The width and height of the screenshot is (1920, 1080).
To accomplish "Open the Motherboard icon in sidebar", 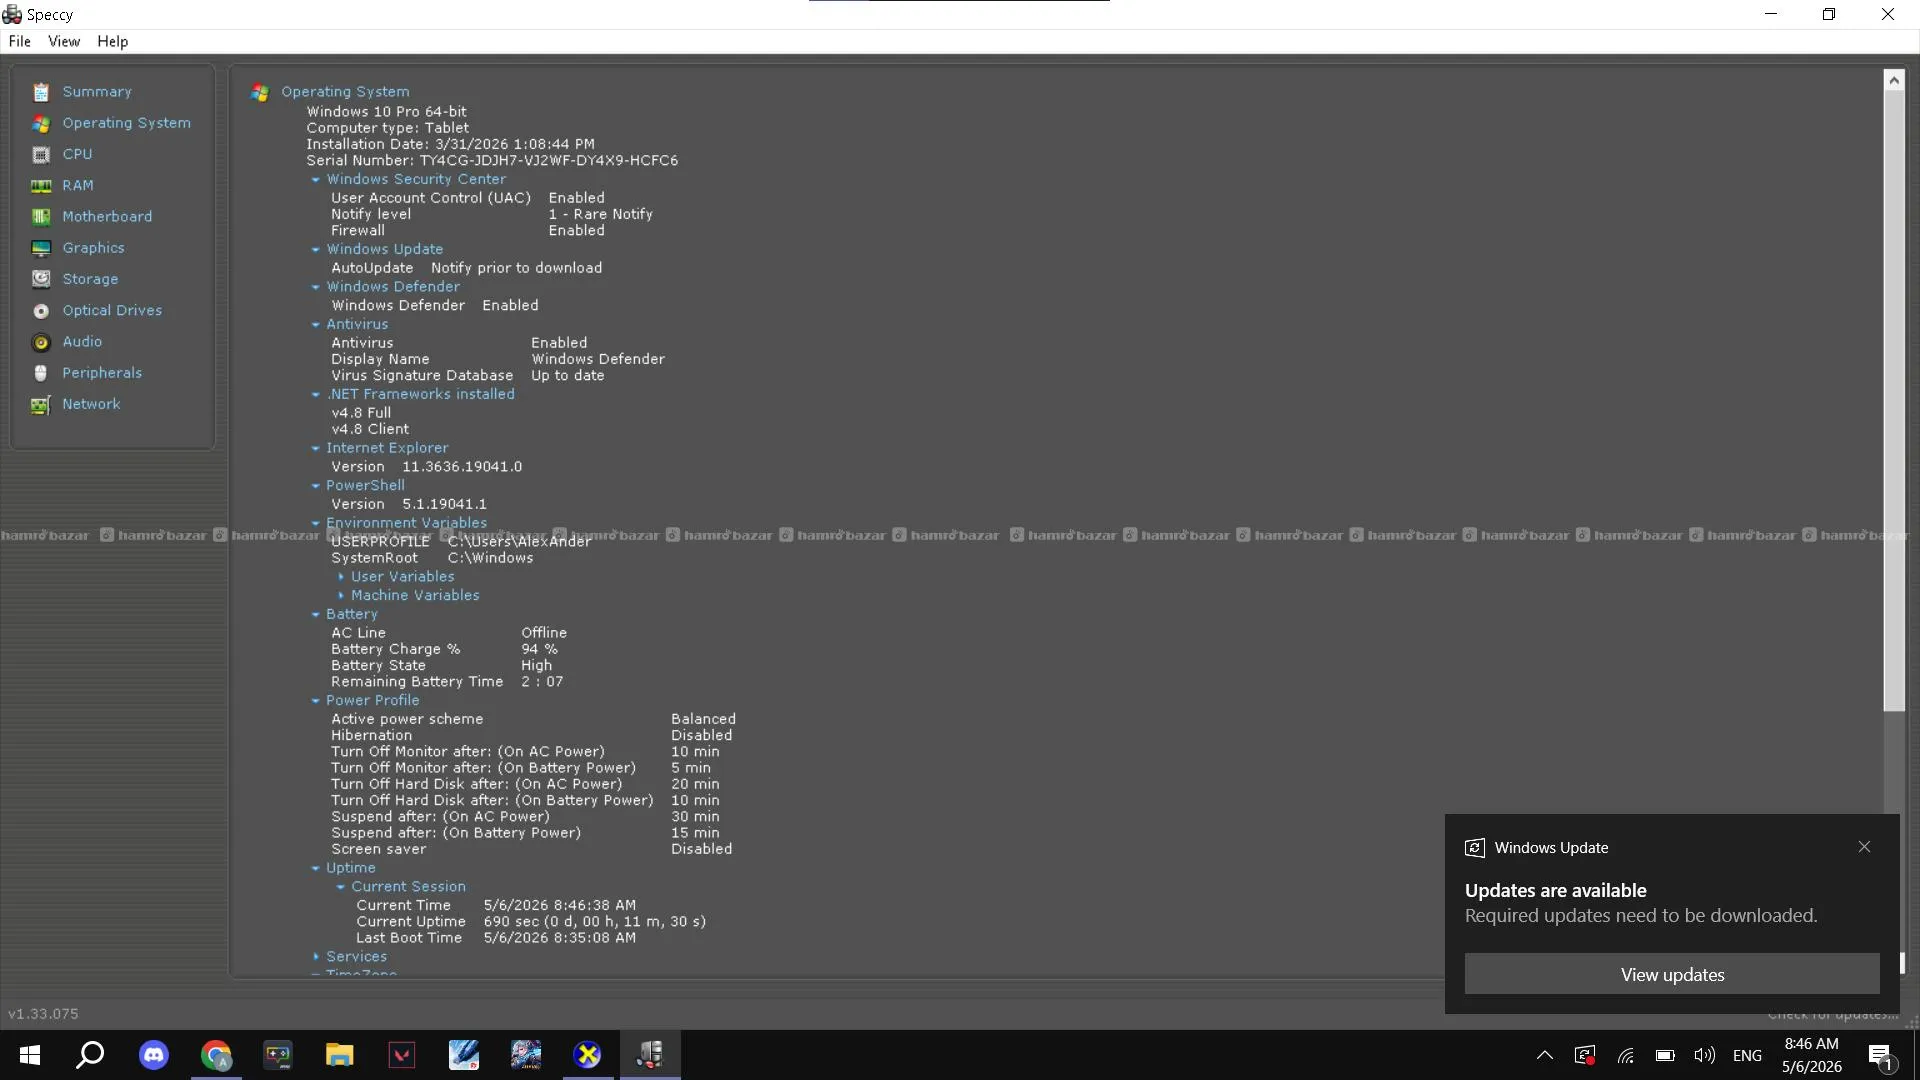I will (41, 217).
